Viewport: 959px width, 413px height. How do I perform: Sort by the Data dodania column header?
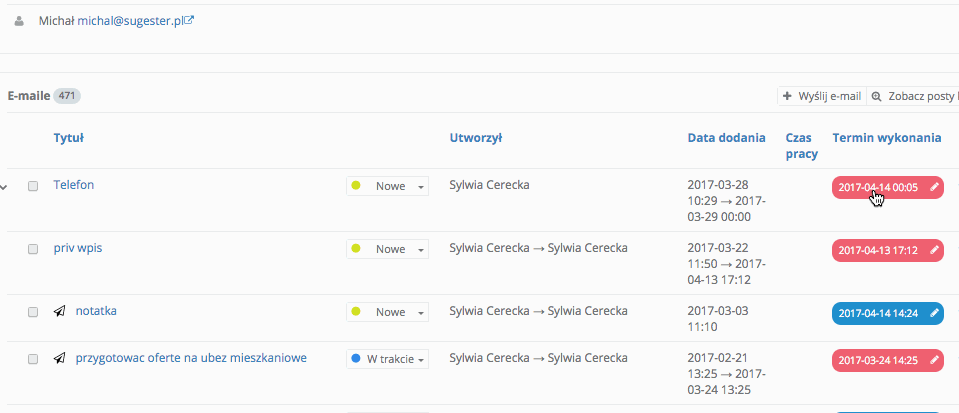tap(726, 138)
